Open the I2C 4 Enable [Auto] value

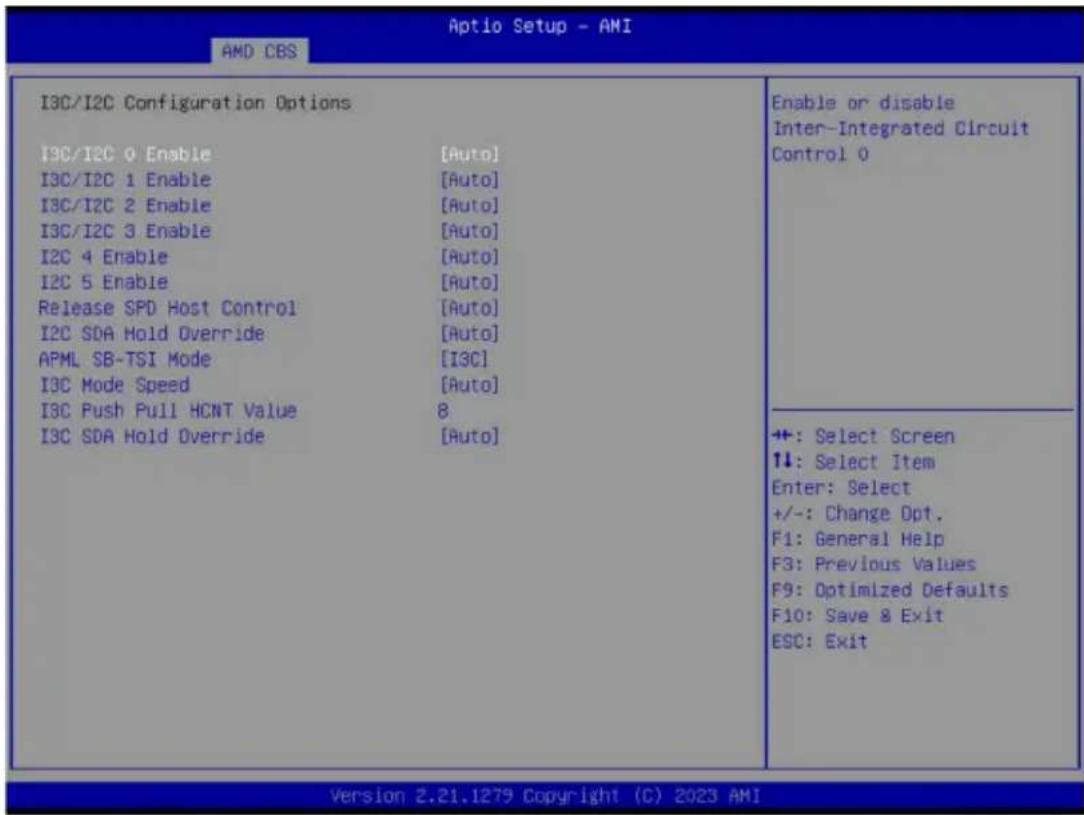point(469,256)
